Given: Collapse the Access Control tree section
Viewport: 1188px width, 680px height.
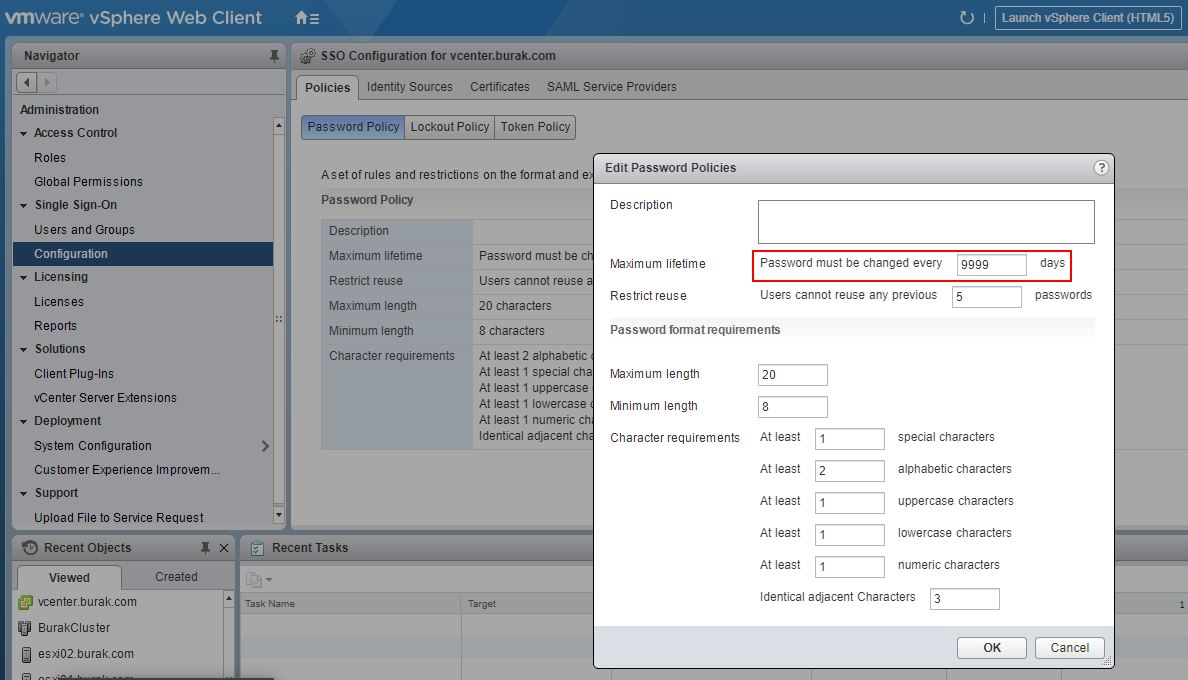Looking at the screenshot, I should point(23,133).
